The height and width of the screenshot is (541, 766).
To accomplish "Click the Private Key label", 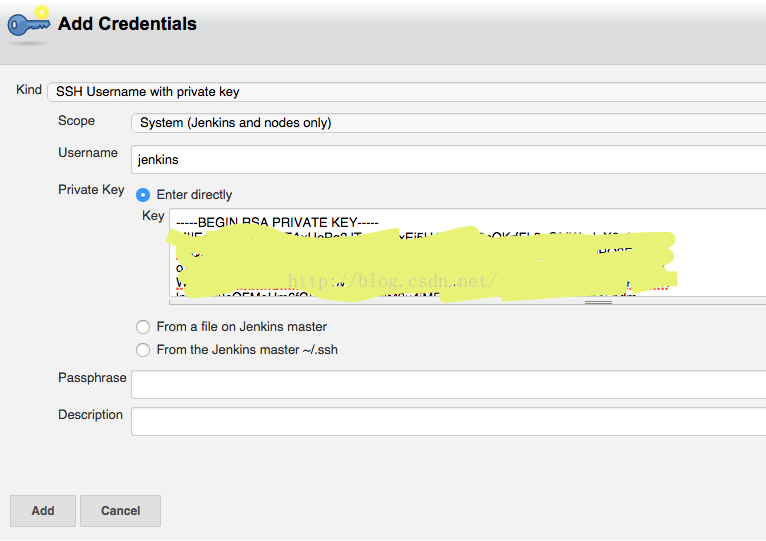I will 91,190.
